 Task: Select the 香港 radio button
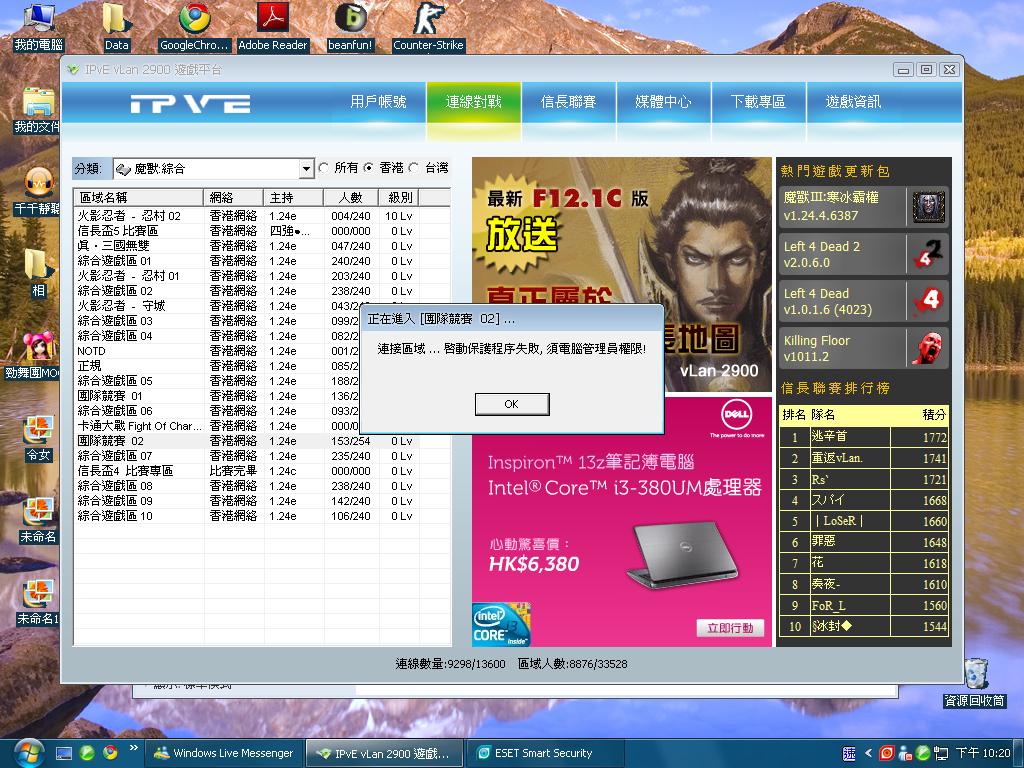368,168
